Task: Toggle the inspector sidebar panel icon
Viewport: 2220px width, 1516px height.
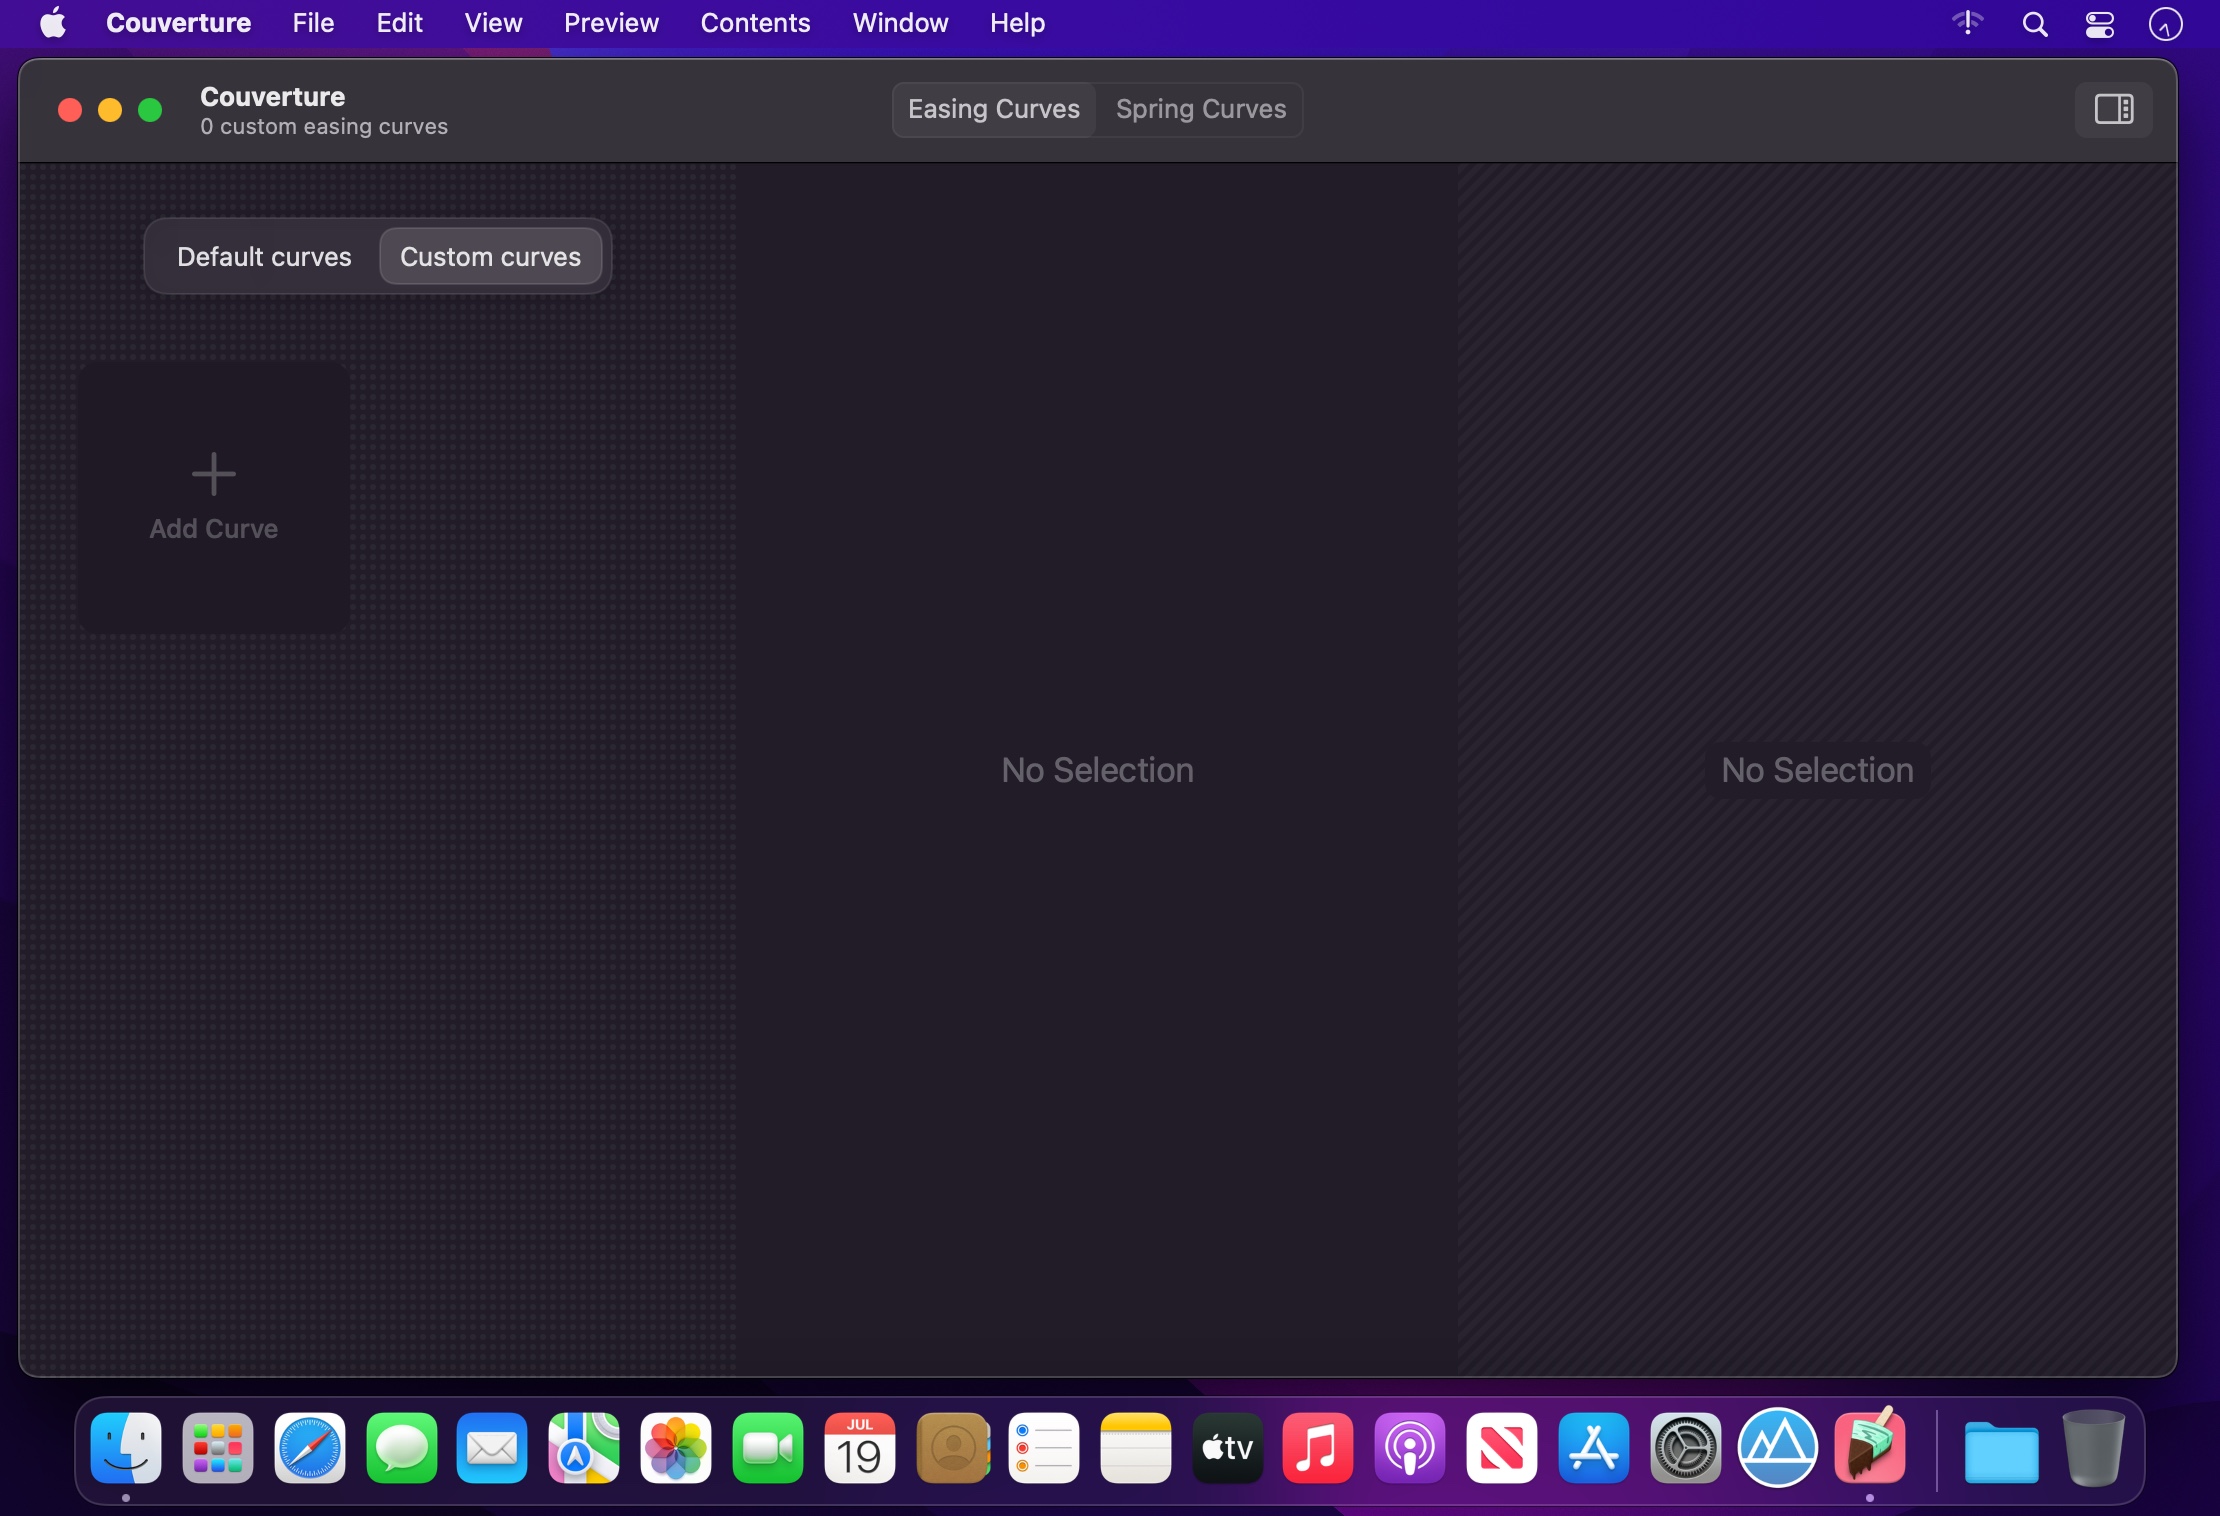Action: (2113, 109)
